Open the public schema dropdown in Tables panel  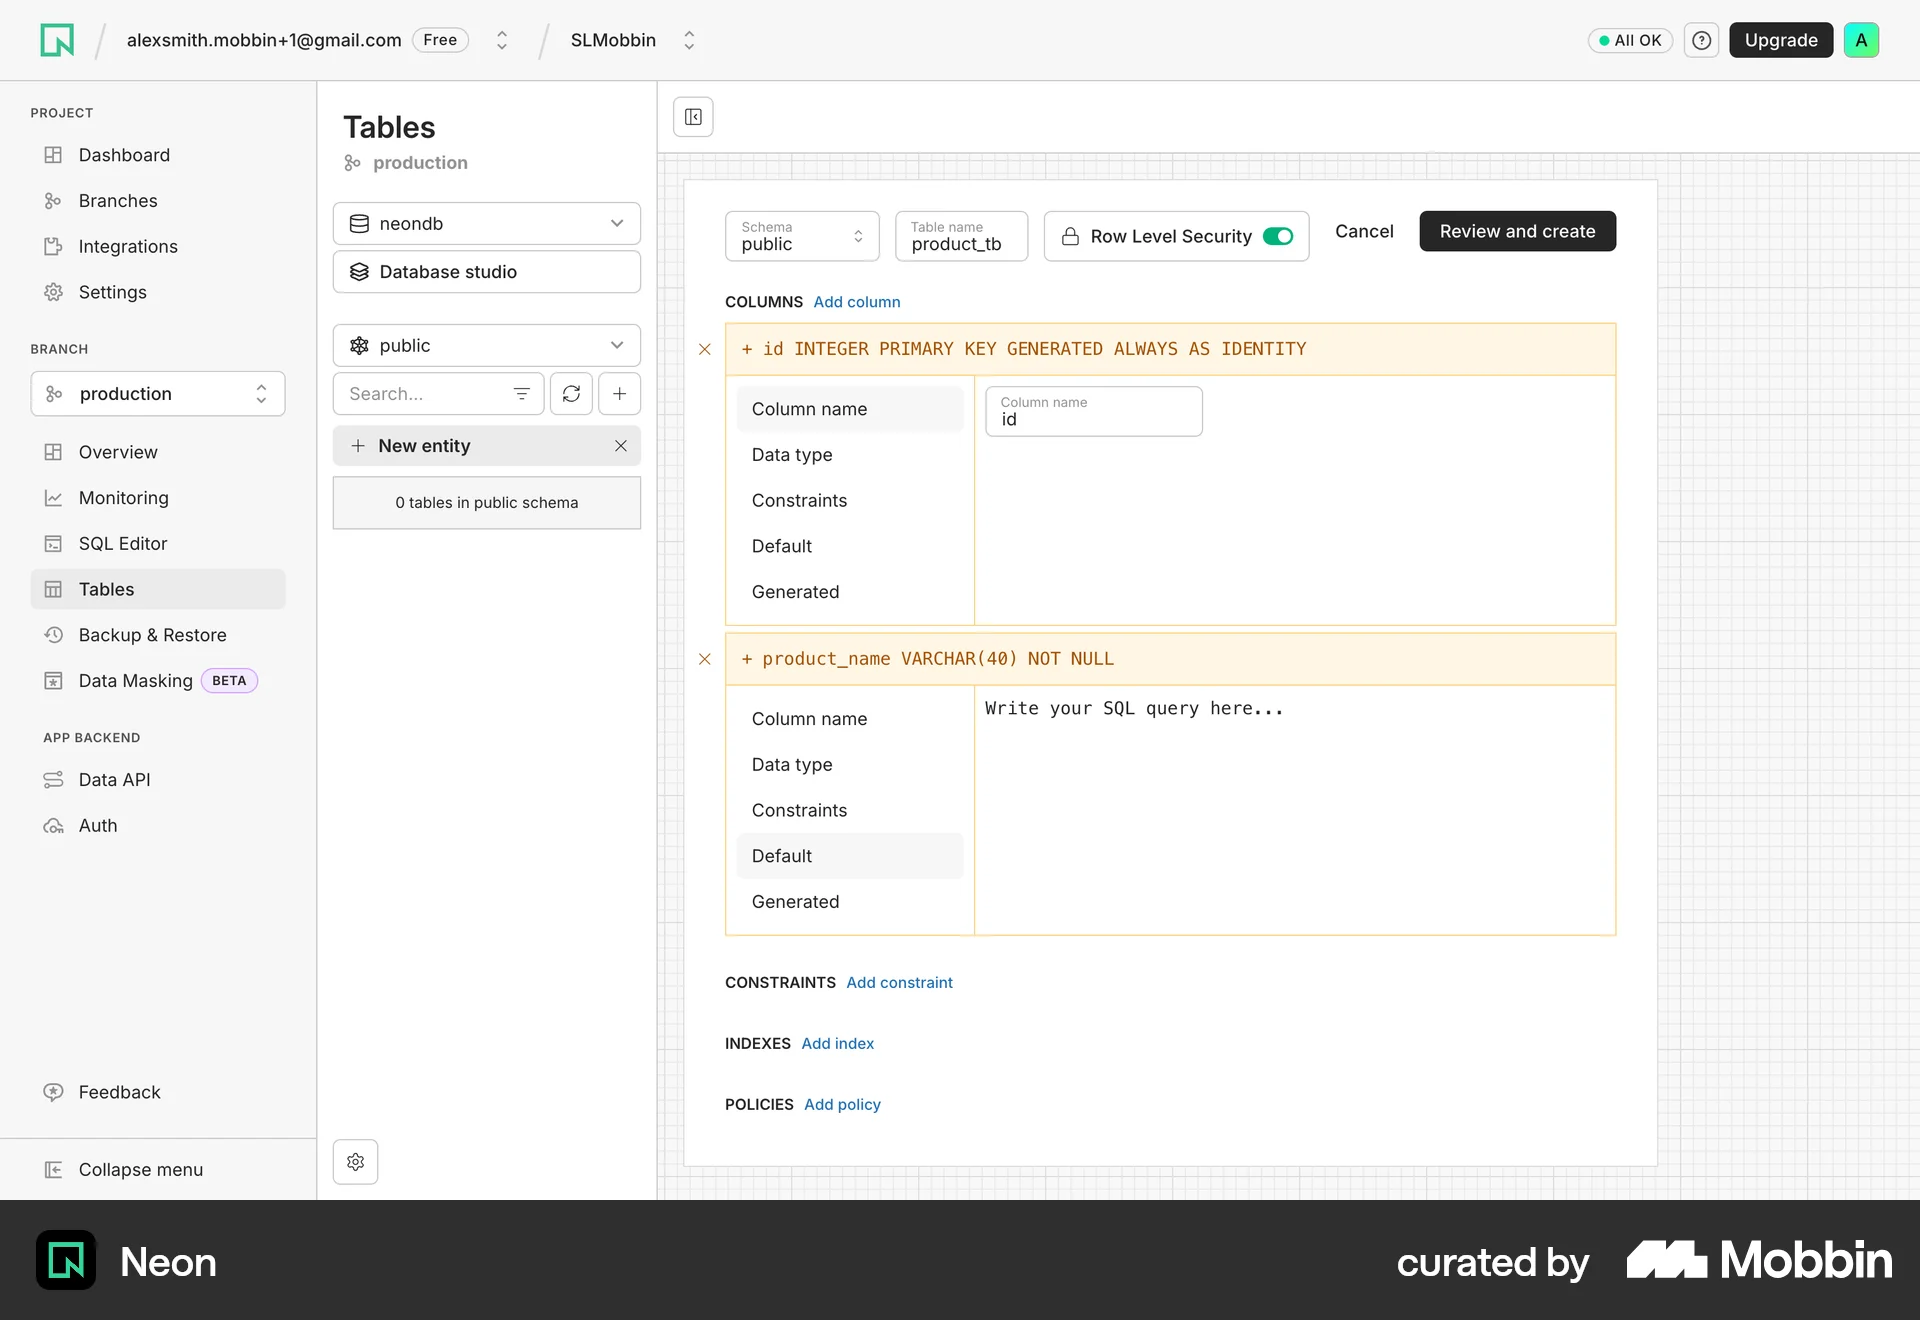(x=487, y=346)
